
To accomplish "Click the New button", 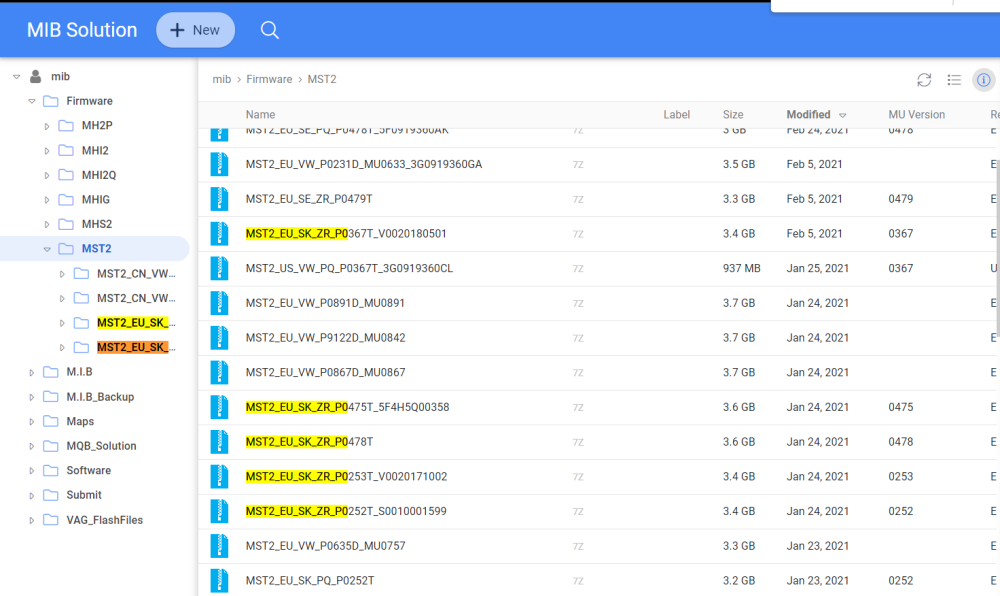I will tap(195, 30).
